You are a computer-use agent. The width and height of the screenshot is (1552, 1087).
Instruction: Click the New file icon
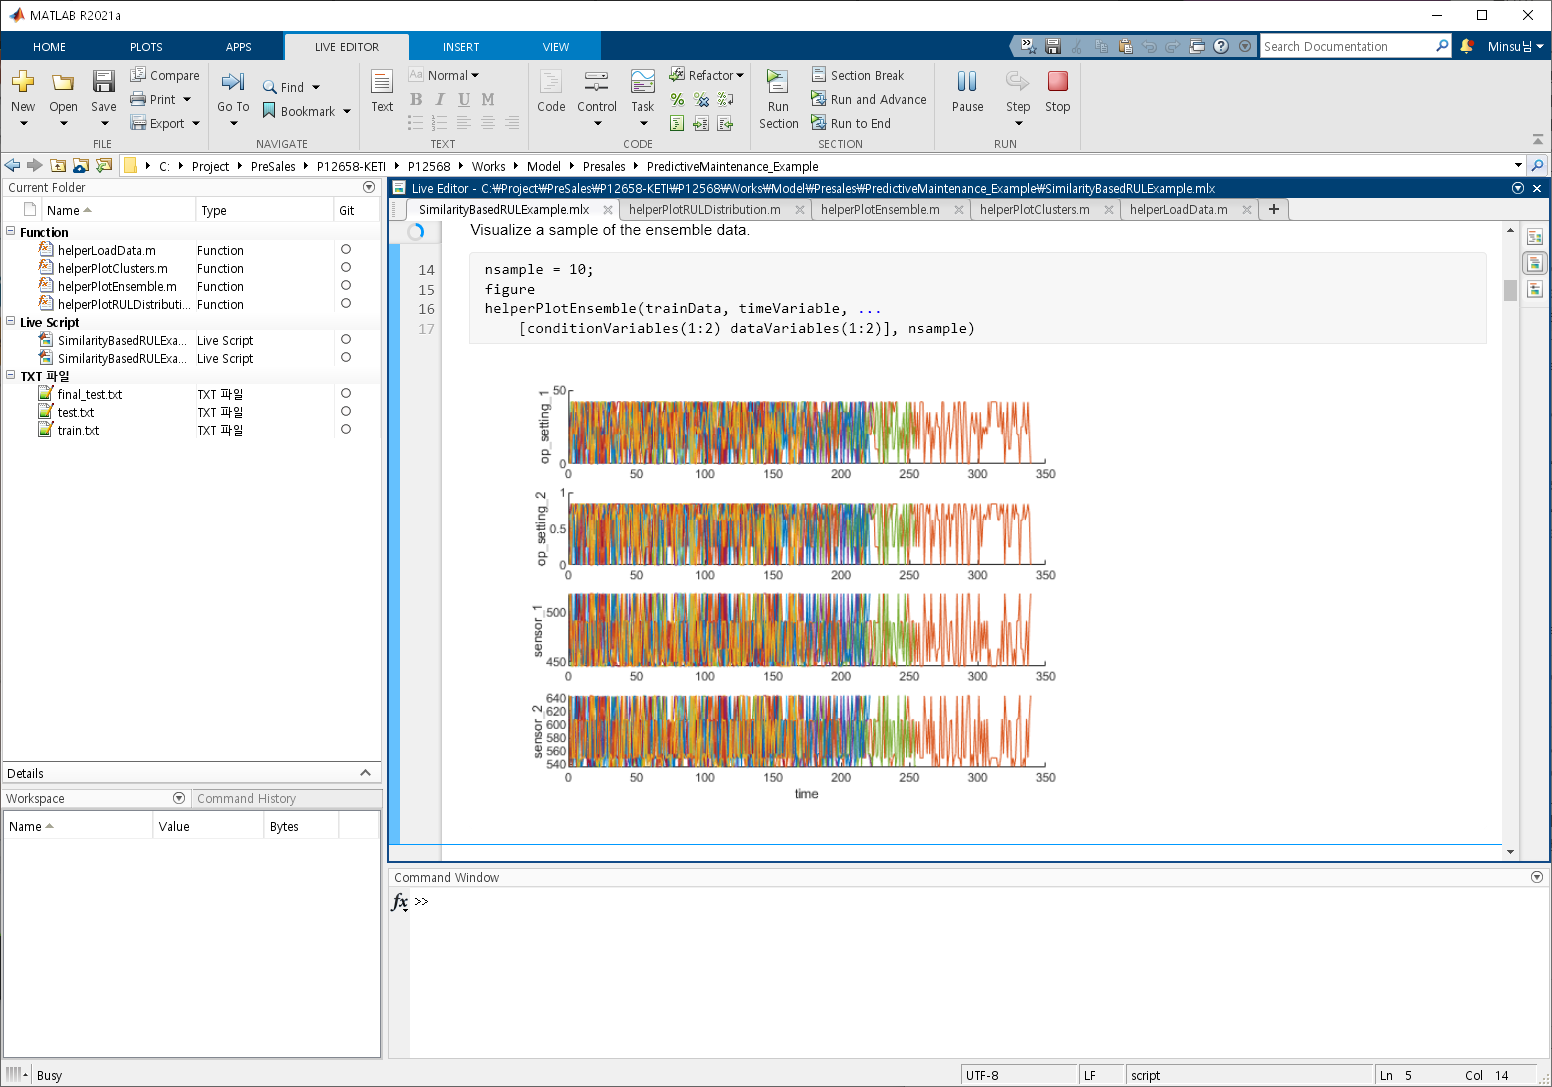pyautogui.click(x=23, y=82)
